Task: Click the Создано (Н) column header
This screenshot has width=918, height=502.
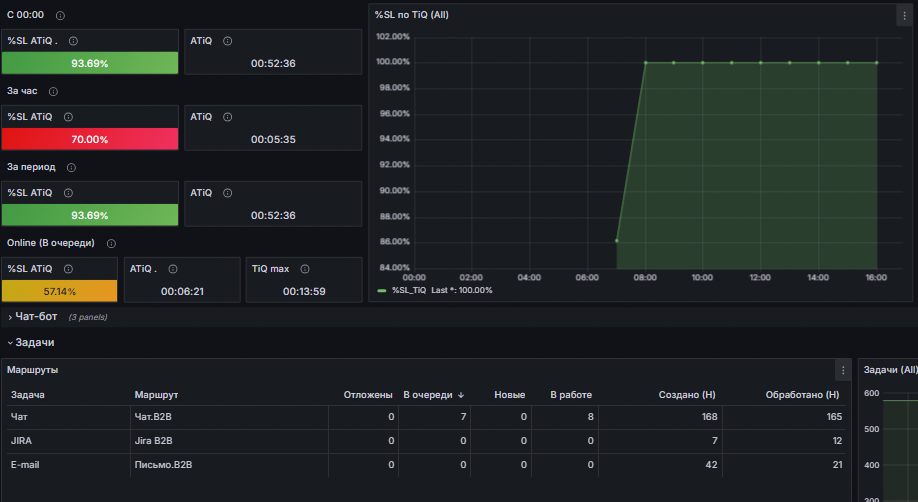Action: [687, 395]
